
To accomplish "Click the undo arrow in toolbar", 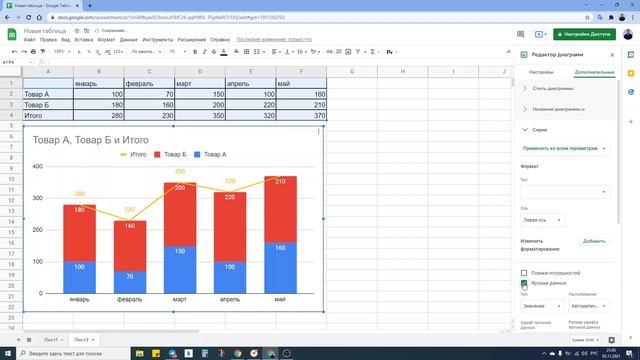I will [x=15, y=52].
